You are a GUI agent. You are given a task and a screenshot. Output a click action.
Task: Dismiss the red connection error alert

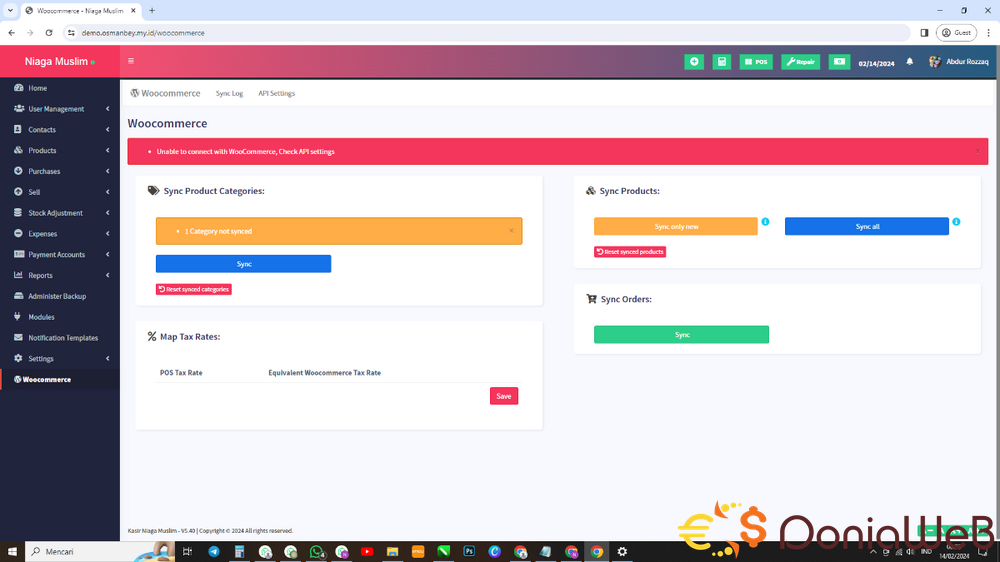pos(977,151)
